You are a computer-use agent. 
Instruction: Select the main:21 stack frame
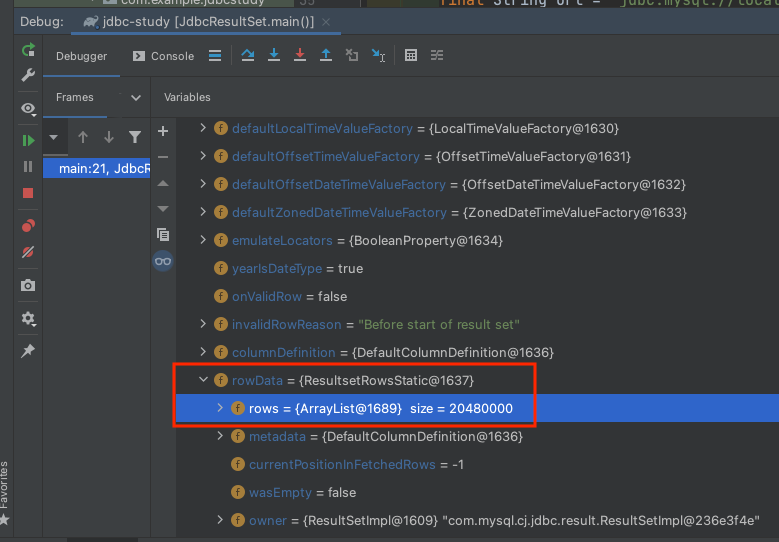tap(97, 168)
